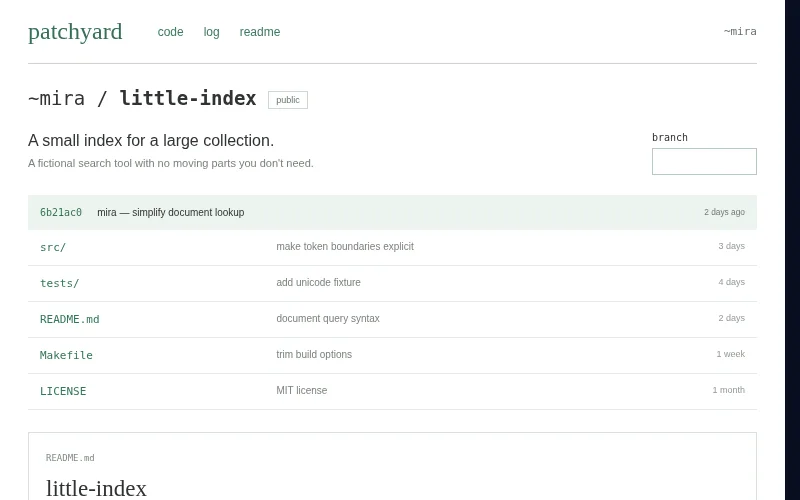
Task: Open the ~mira user menu
Action: tap(740, 32)
